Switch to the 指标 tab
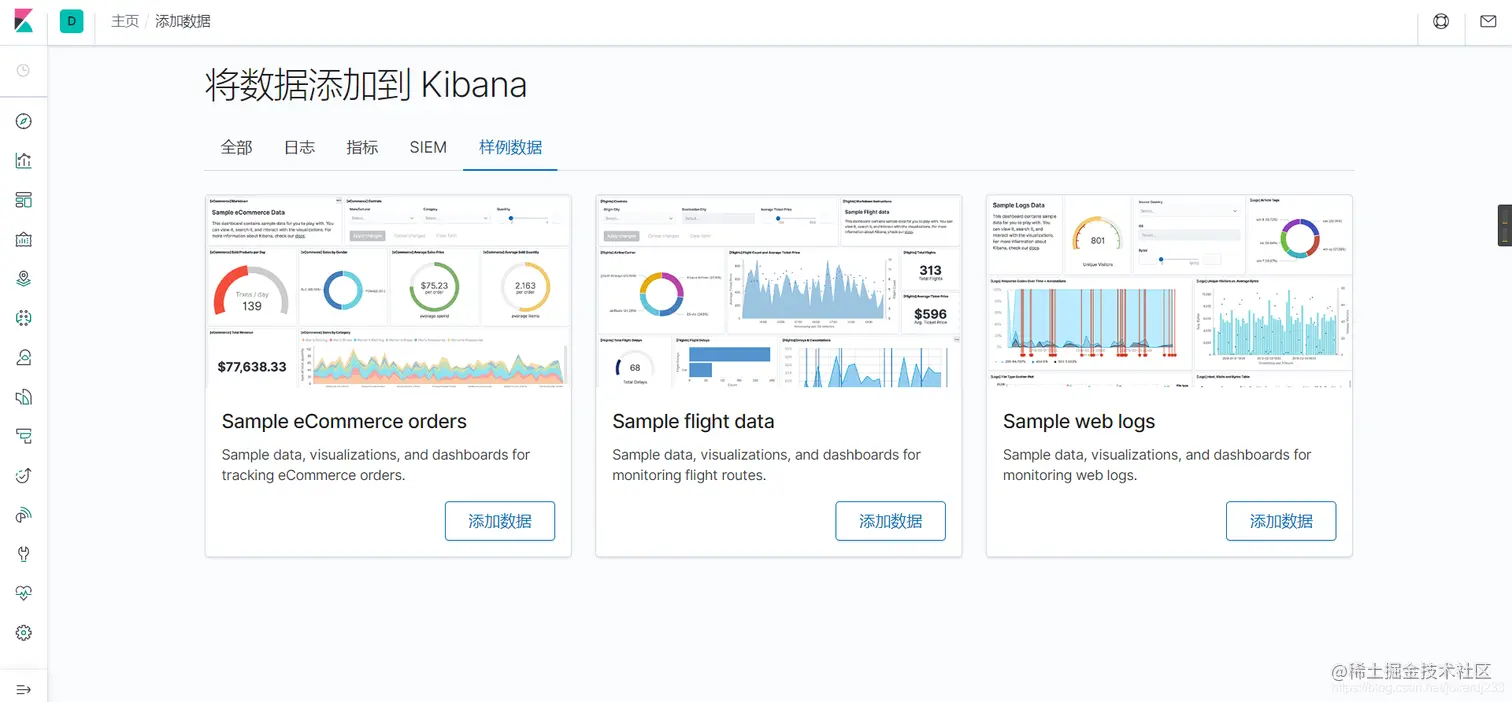 click(362, 147)
